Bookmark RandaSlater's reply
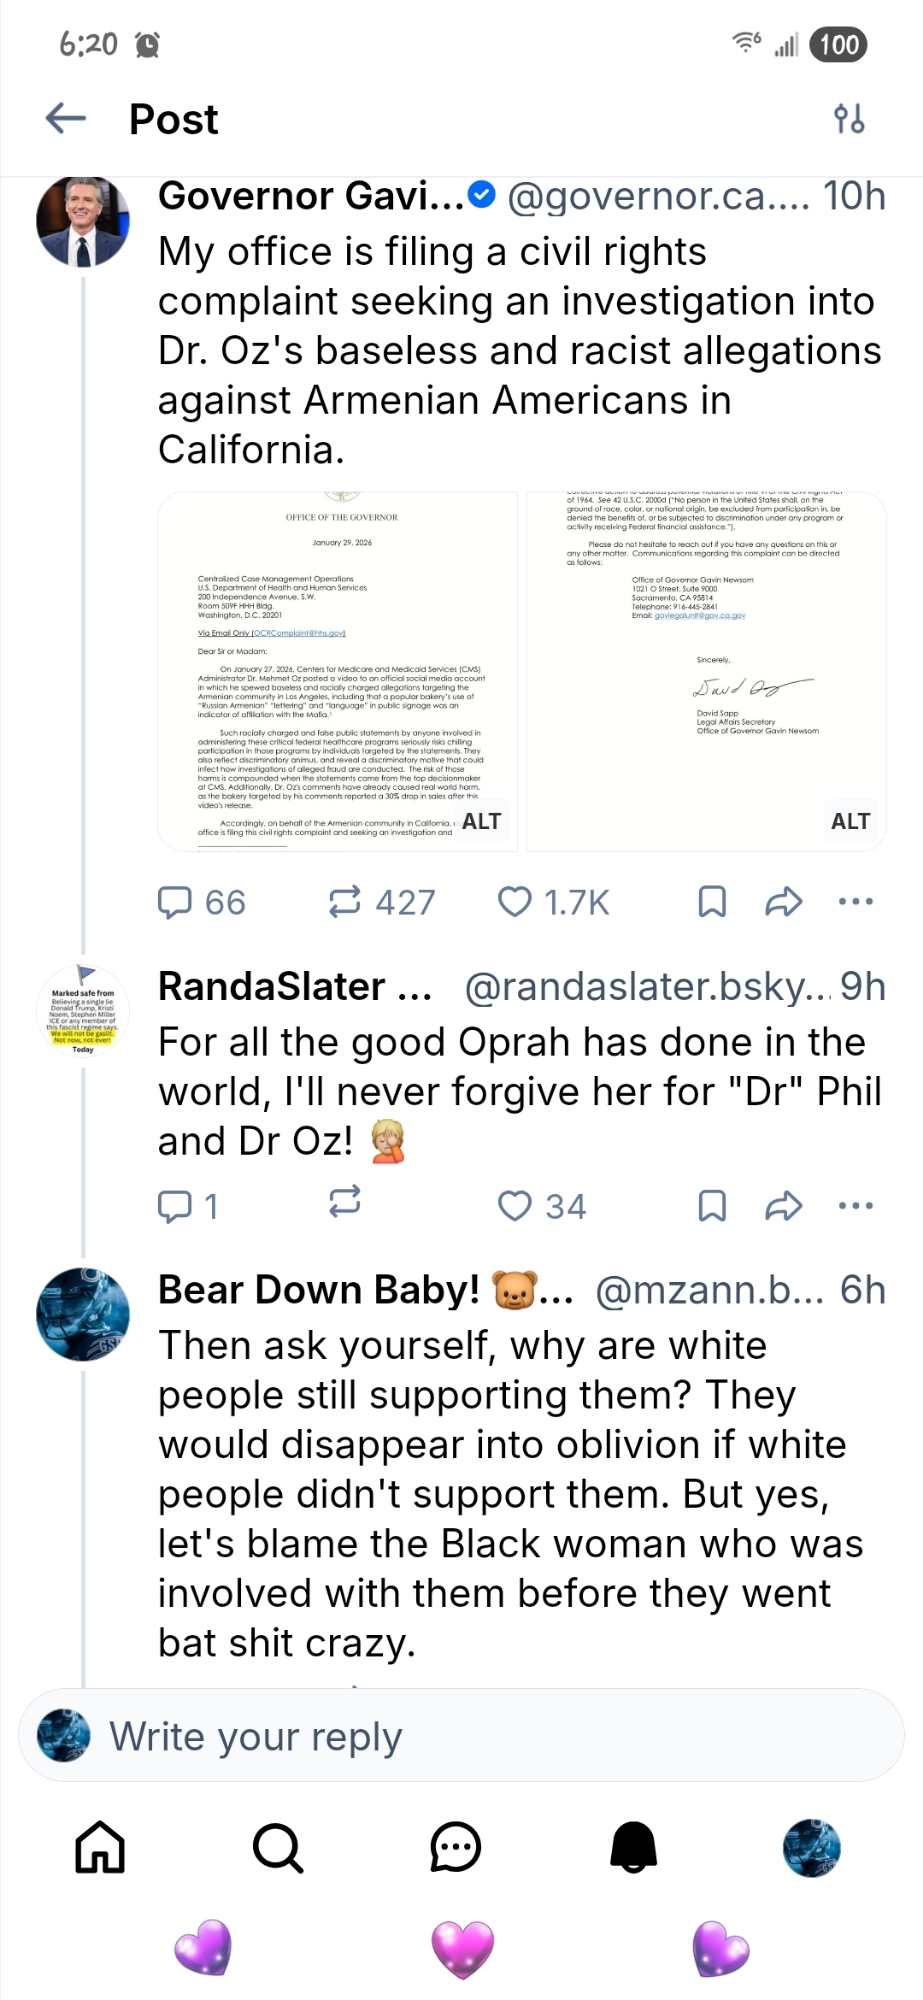Screen dimensions: 923x2000 click(x=711, y=1206)
